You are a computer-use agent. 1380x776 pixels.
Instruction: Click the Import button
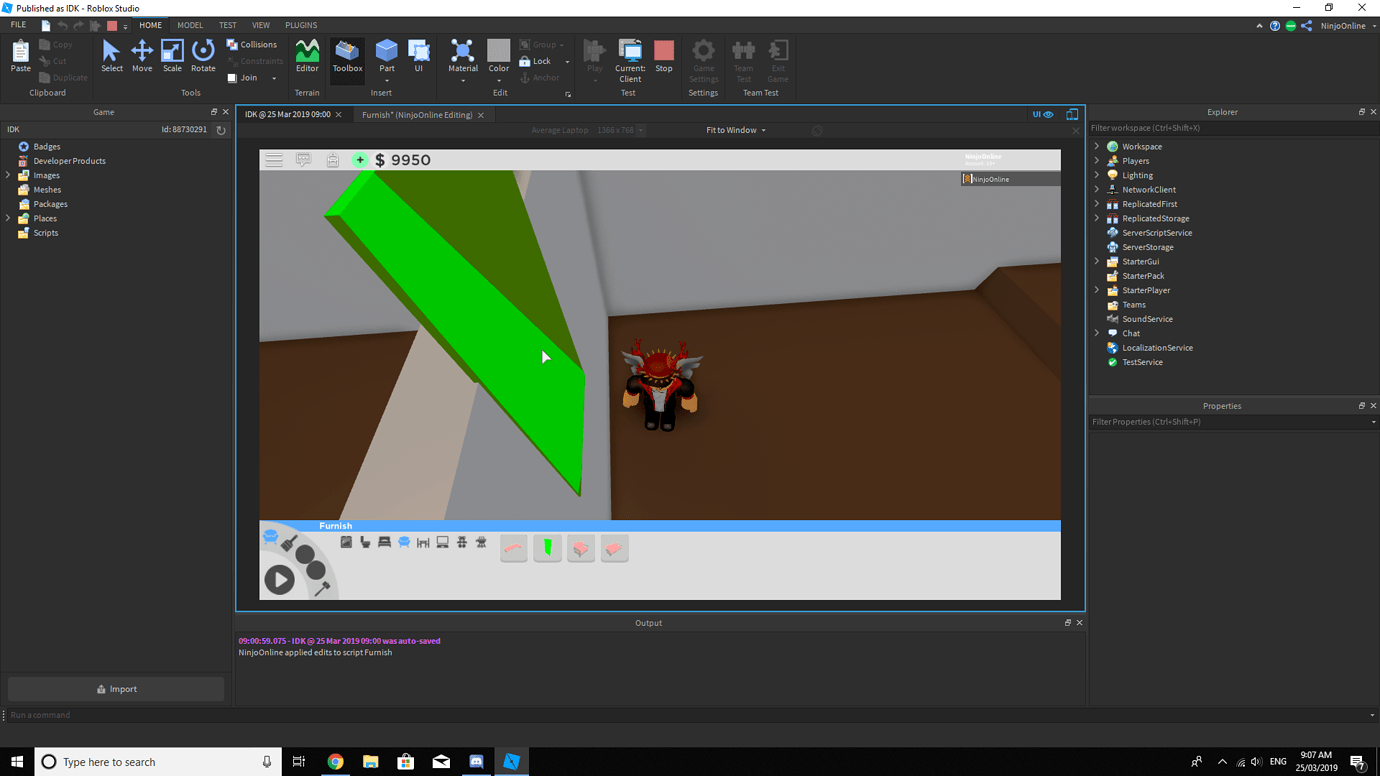(116, 689)
